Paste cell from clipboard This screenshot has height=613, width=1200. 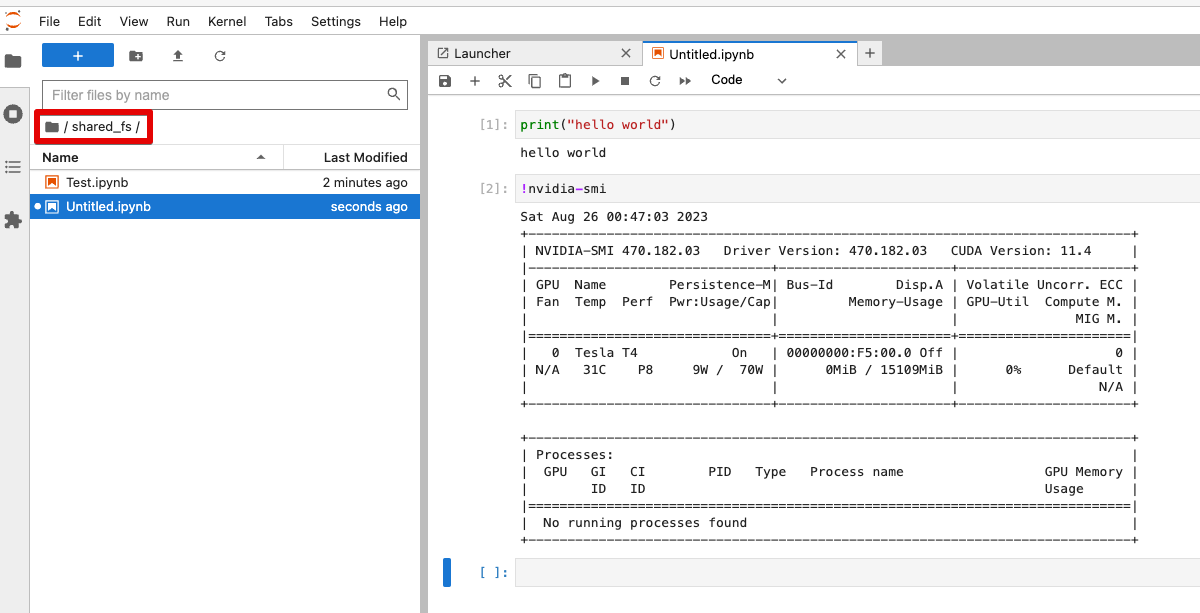(x=565, y=80)
